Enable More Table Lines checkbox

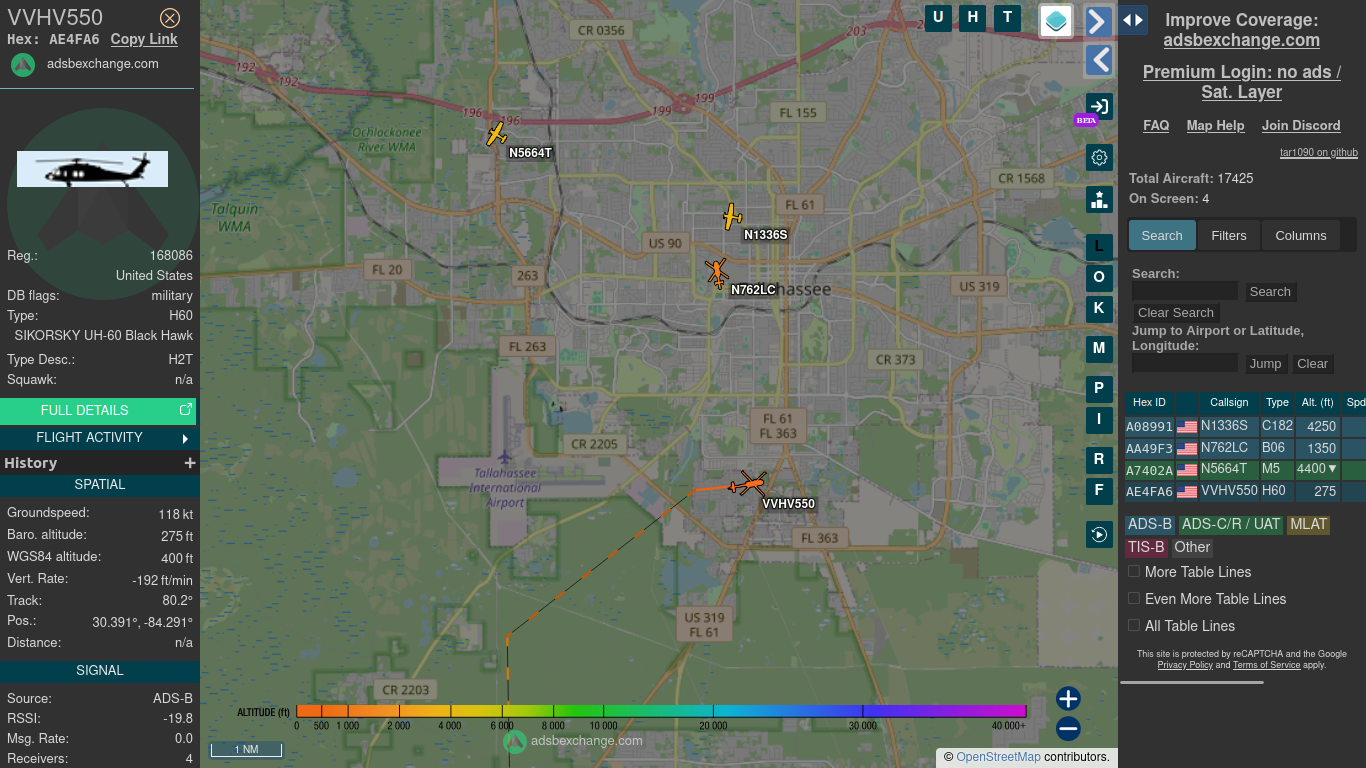(1134, 571)
